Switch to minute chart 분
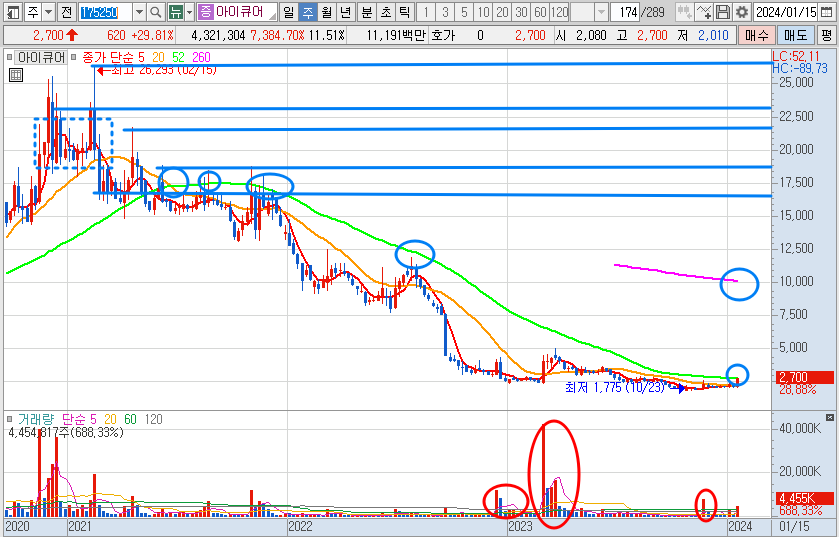This screenshot has width=839, height=537. pyautogui.click(x=367, y=12)
